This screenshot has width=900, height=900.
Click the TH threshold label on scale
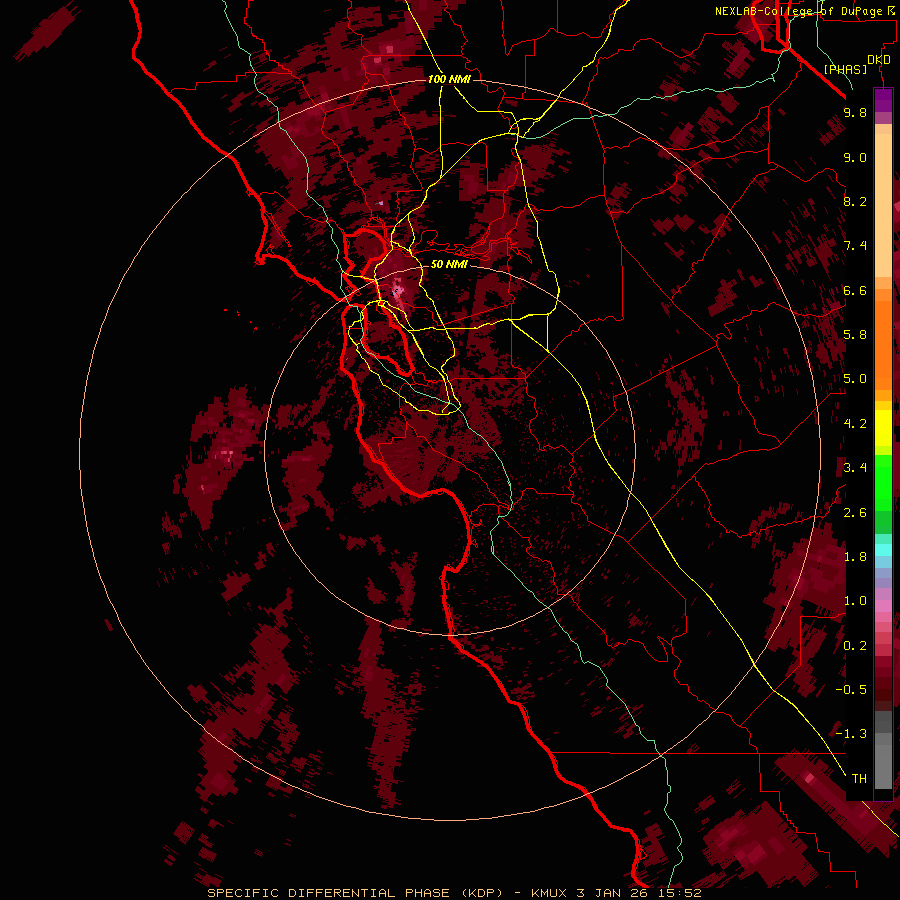[859, 779]
